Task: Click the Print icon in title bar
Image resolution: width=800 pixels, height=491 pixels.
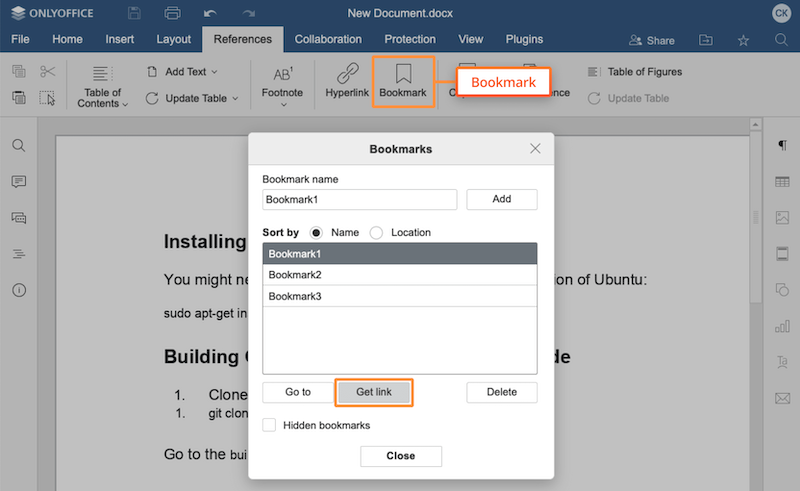Action: 172,13
